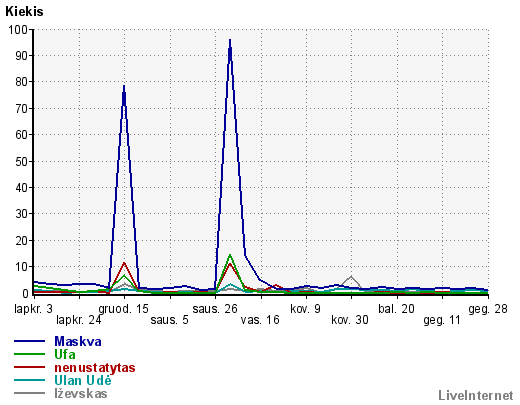Click the gray Iževskas bump at kov. 30
The width and height of the screenshot is (520, 405).
pyautogui.click(x=351, y=277)
